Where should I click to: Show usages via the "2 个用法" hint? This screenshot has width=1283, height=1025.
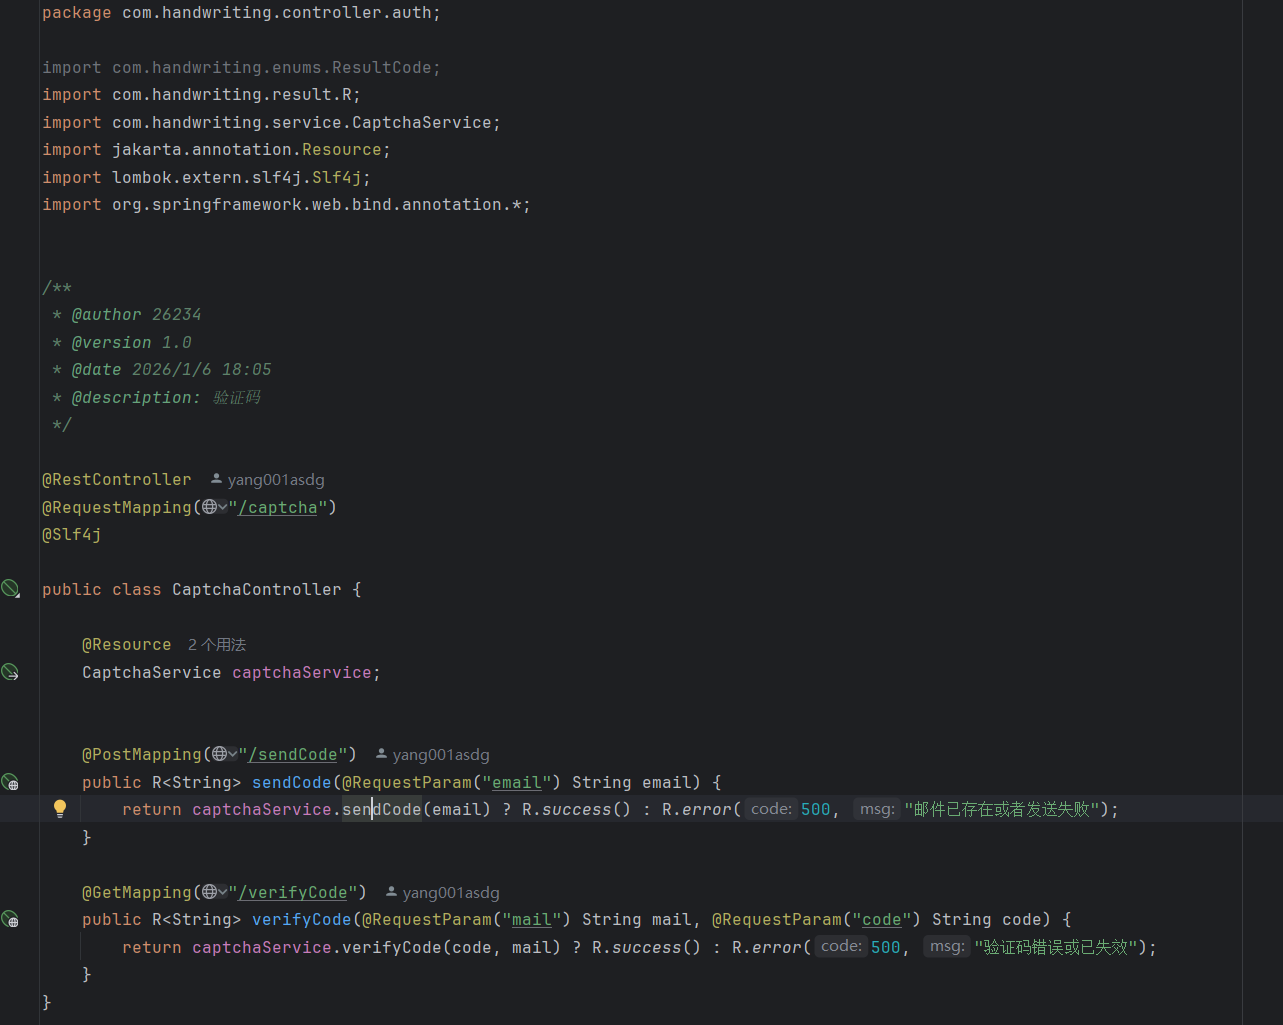[217, 645]
